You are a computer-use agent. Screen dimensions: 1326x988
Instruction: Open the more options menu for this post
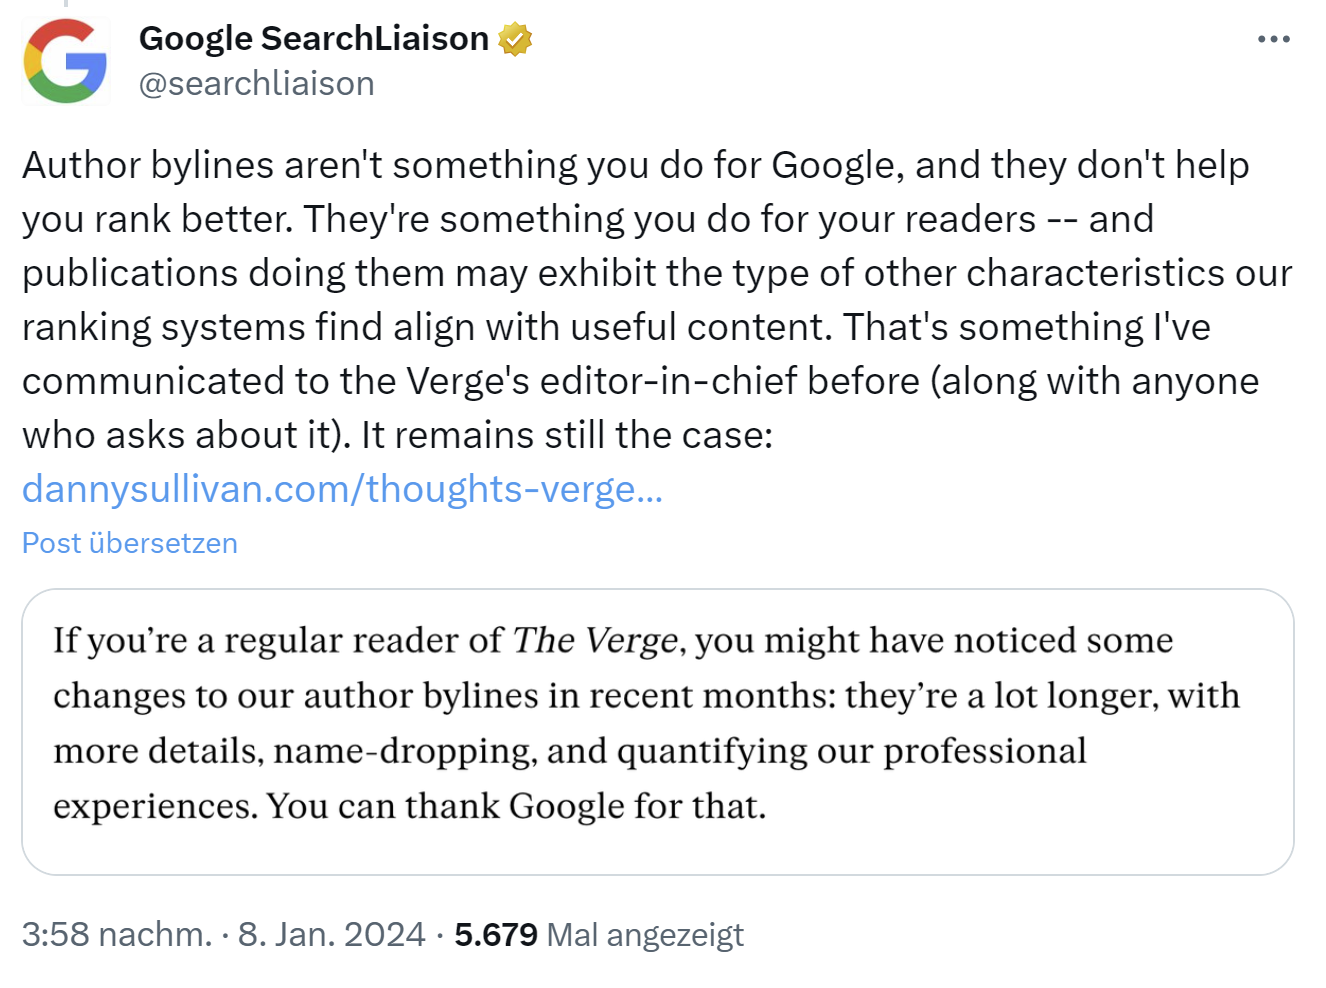[1273, 38]
